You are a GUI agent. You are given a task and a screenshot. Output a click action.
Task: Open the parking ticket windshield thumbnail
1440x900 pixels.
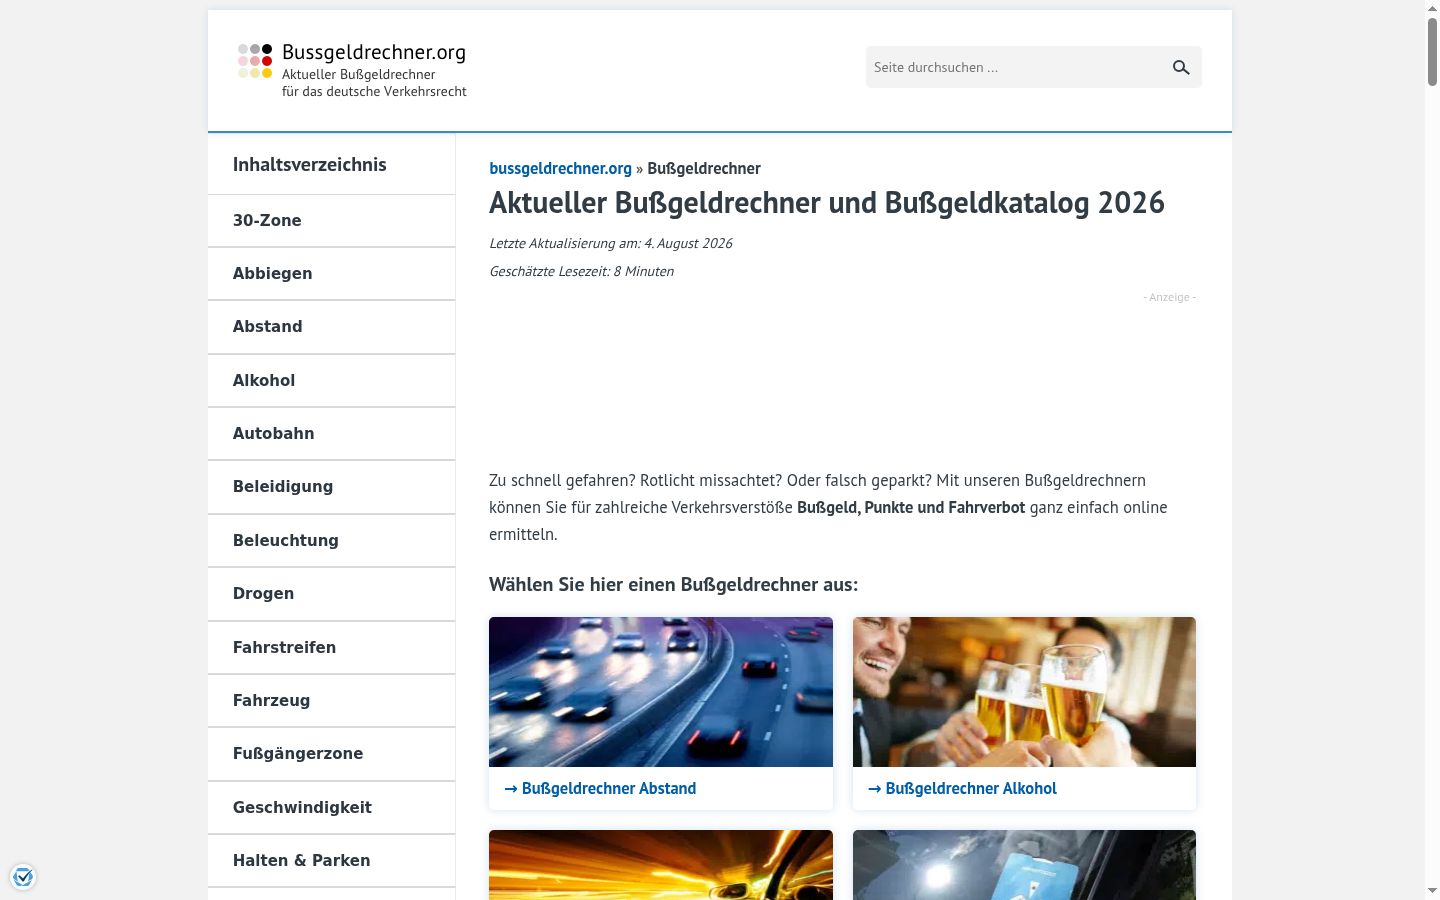click(1024, 865)
